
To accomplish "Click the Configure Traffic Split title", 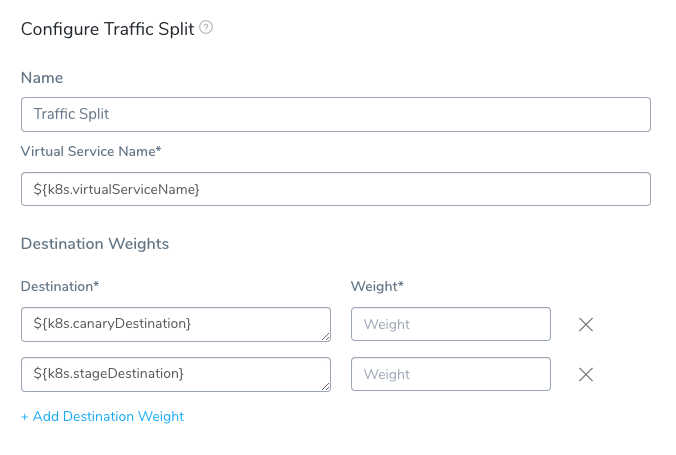I will coord(107,29).
